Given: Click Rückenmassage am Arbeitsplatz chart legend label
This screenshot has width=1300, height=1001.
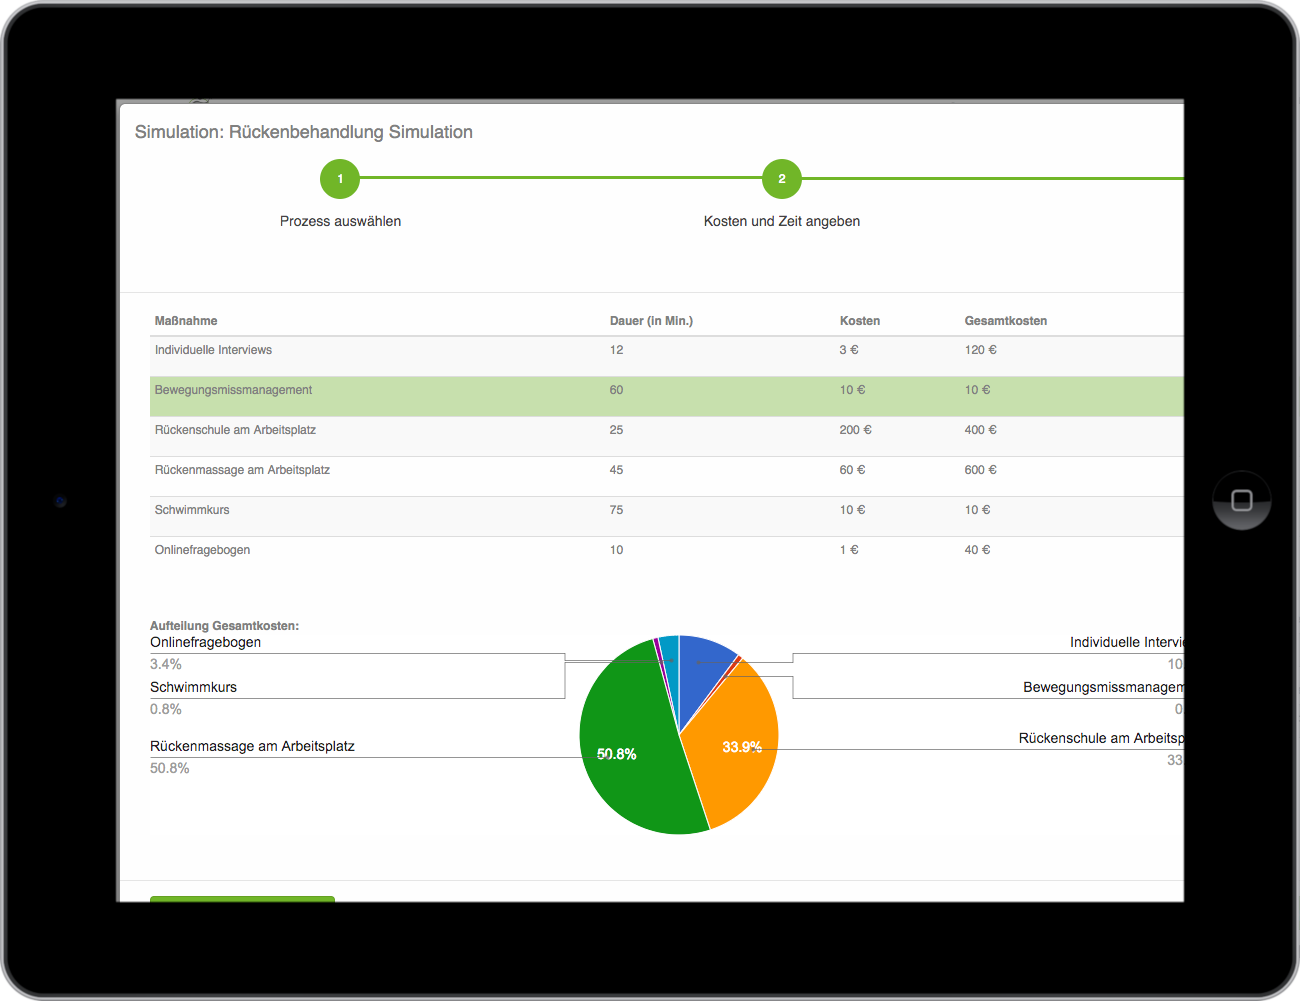Looking at the screenshot, I should 252,746.
